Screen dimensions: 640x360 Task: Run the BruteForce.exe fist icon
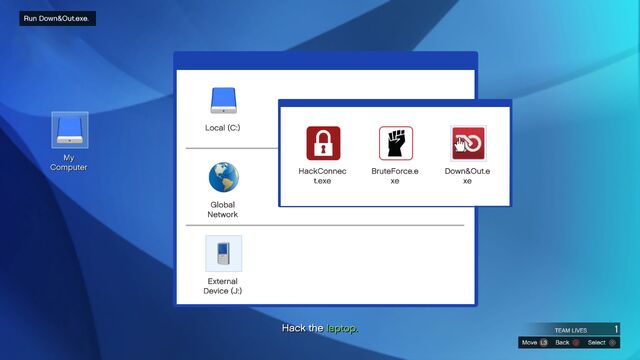click(396, 143)
